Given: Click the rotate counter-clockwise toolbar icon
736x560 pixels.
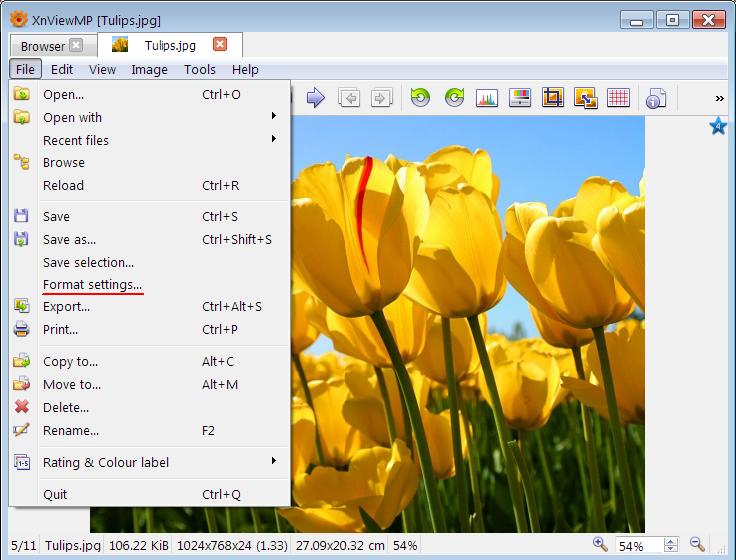Looking at the screenshot, I should tap(420, 97).
